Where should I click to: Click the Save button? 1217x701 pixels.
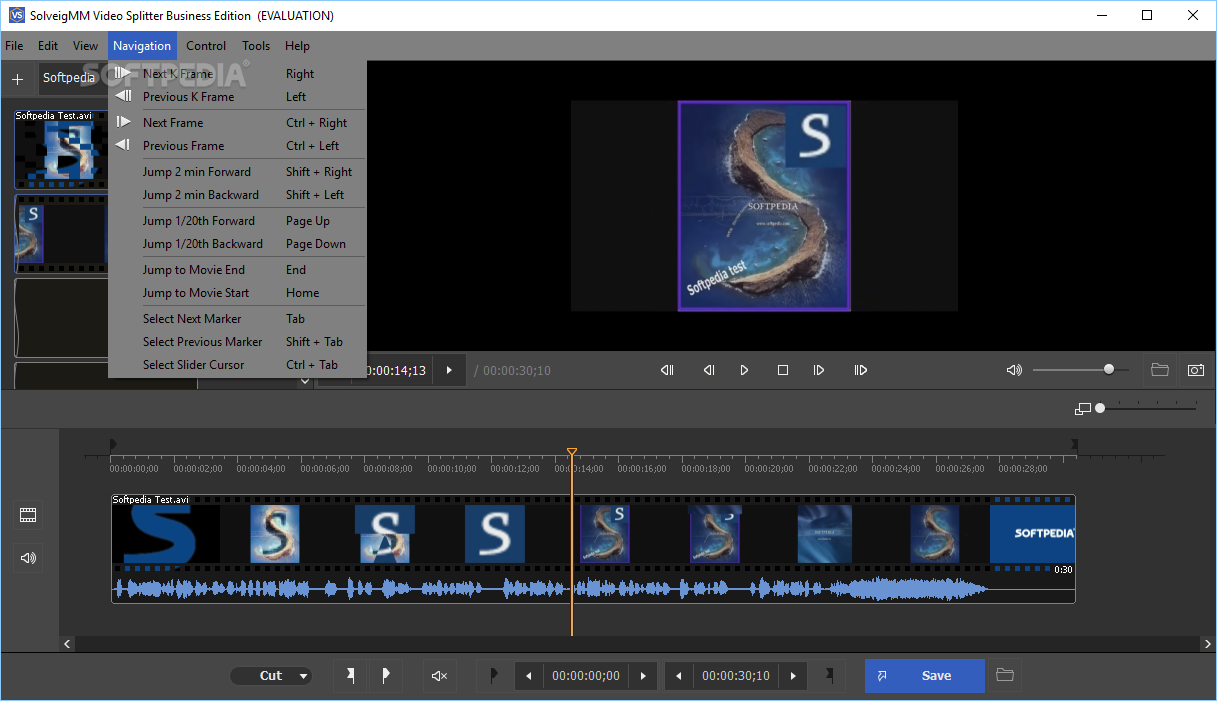pos(925,676)
